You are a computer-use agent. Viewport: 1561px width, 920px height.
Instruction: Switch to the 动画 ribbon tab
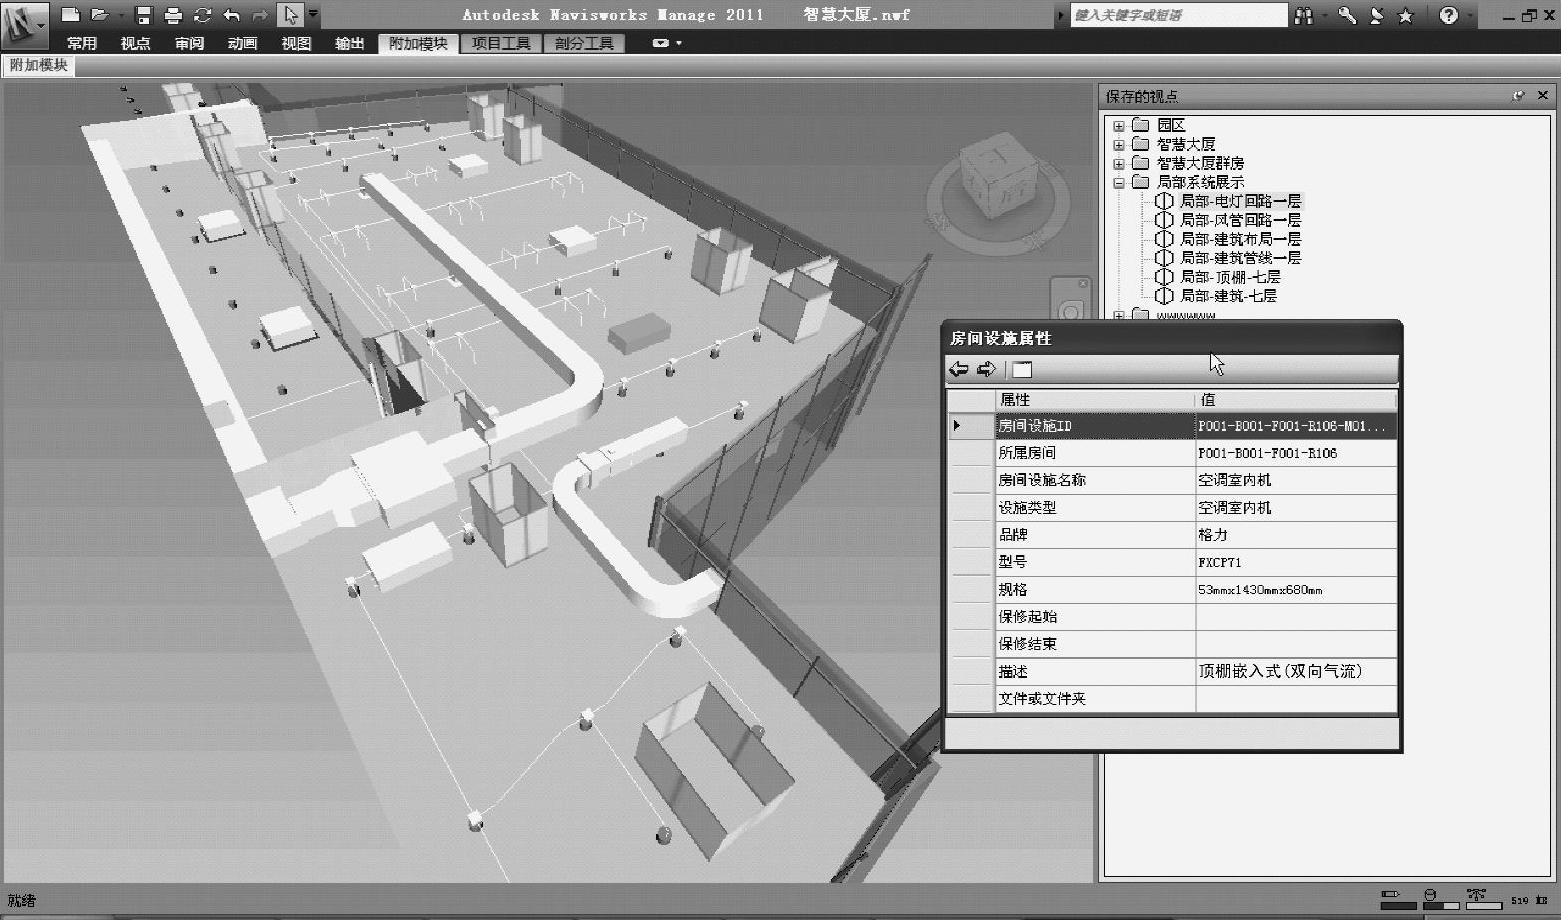pos(243,44)
